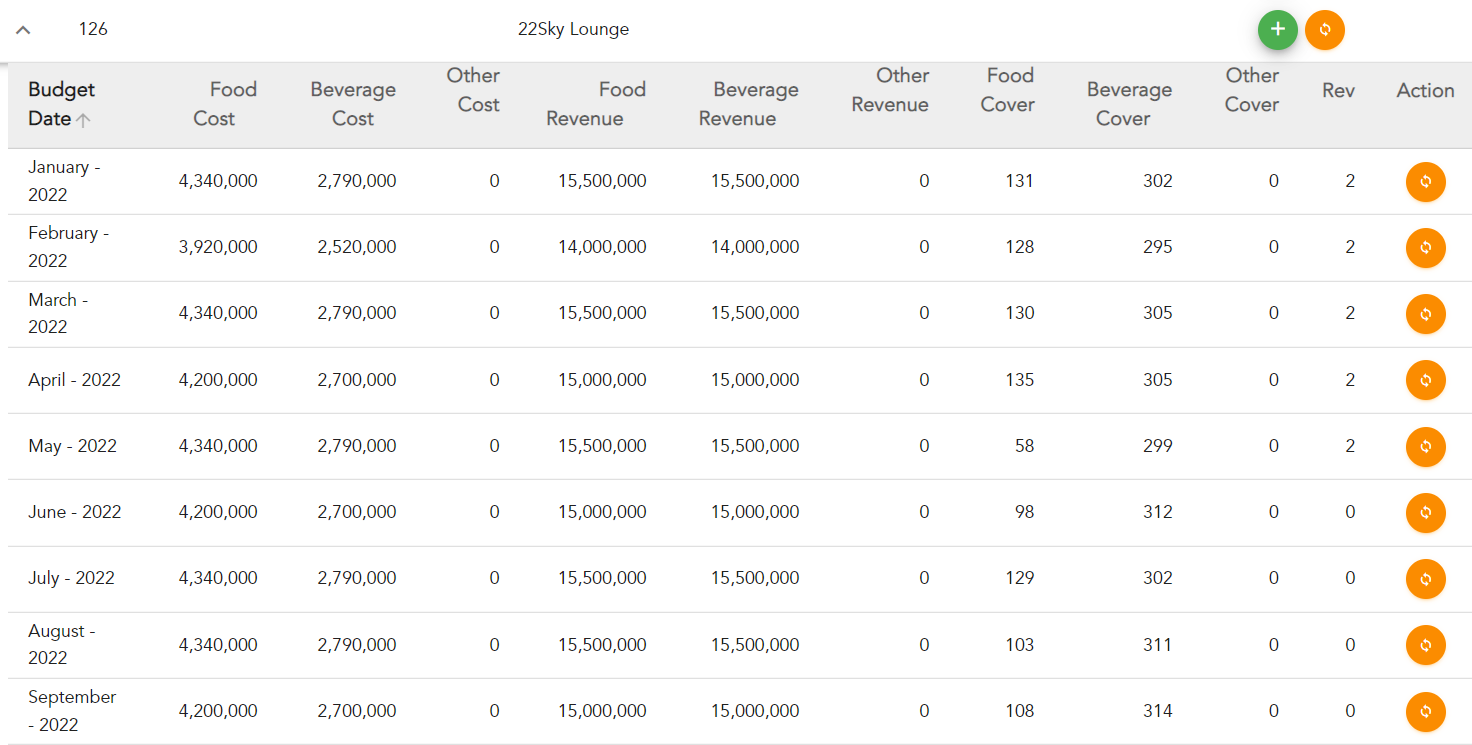Click the refresh icon for January - 2022
This screenshot has height=745, width=1472.
[1425, 182]
